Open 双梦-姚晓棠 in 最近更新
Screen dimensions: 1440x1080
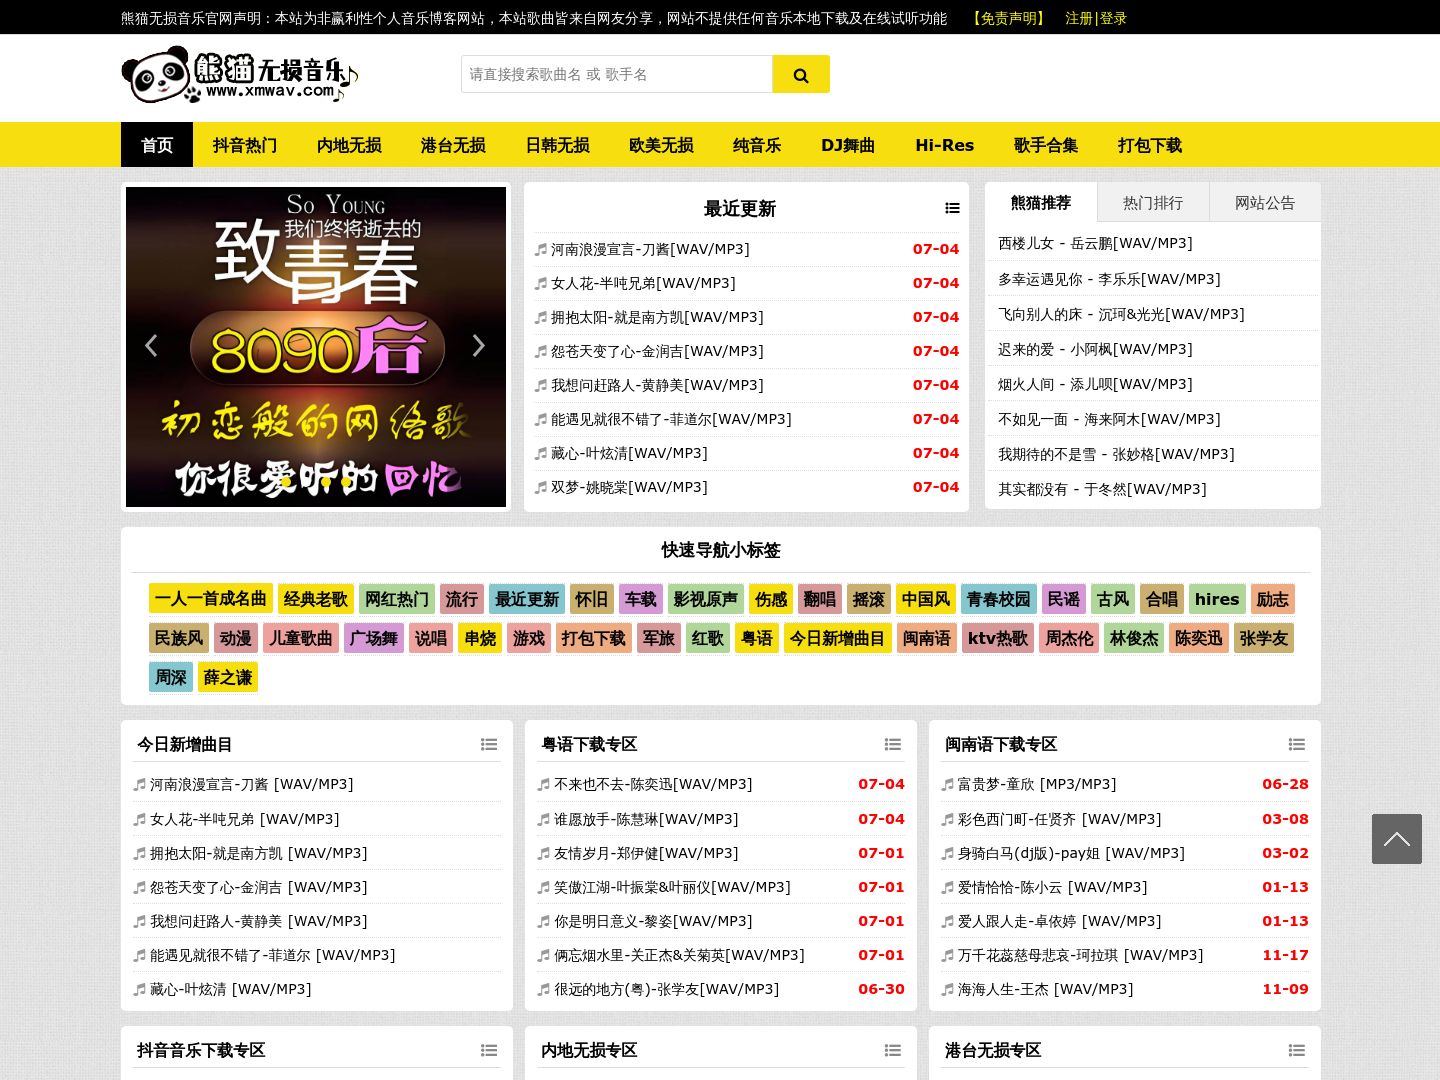[629, 487]
